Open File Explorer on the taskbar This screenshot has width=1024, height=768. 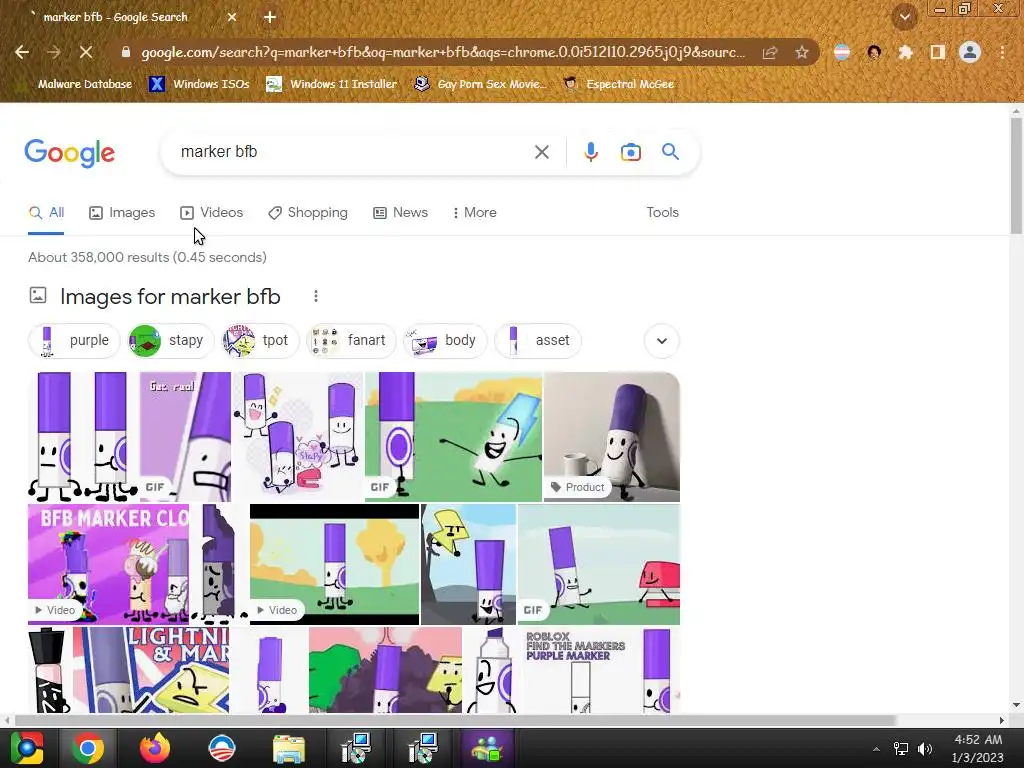click(288, 748)
